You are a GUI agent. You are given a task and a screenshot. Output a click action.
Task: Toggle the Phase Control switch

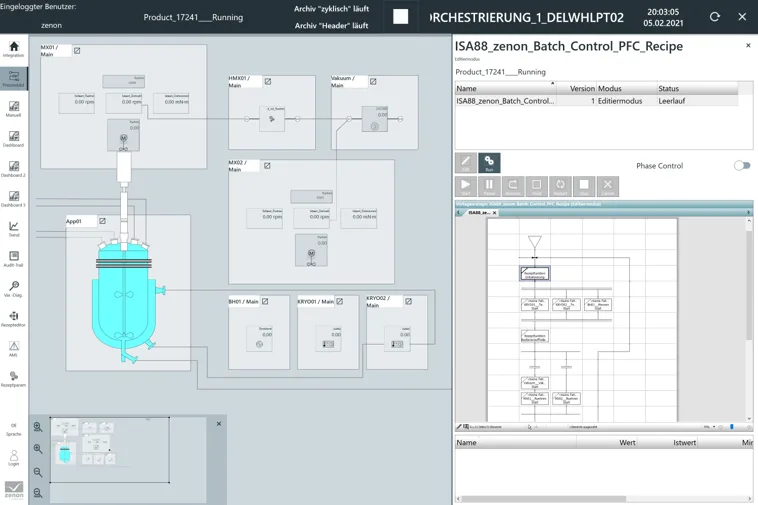point(742,166)
